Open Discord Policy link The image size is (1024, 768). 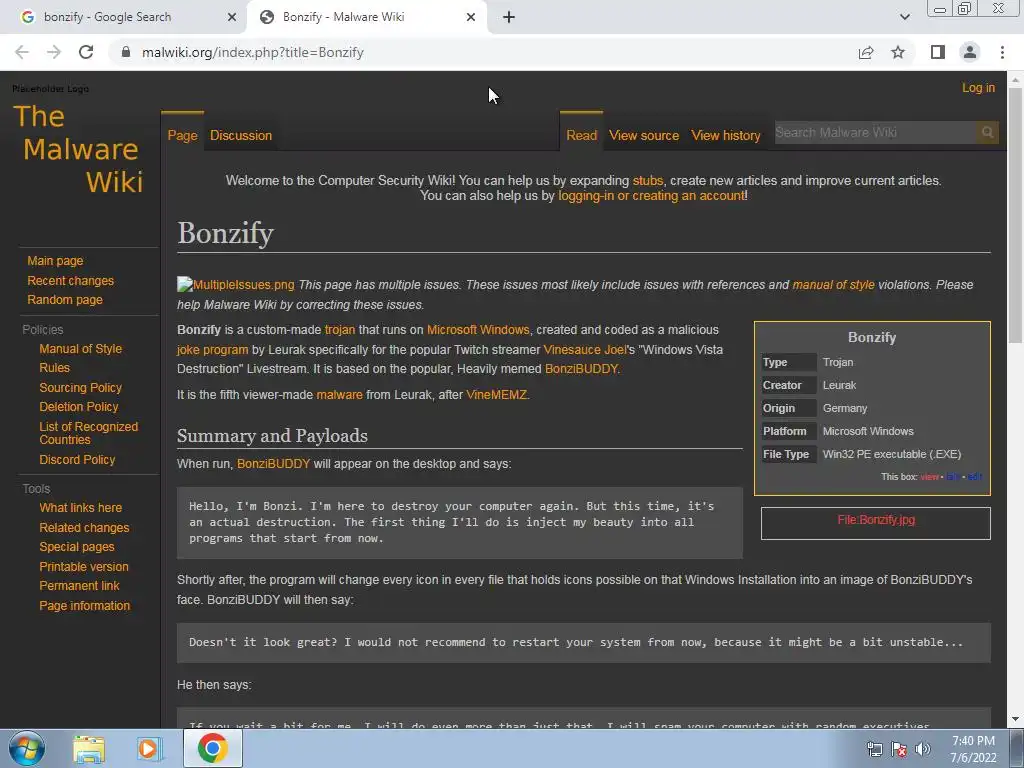click(x=77, y=460)
